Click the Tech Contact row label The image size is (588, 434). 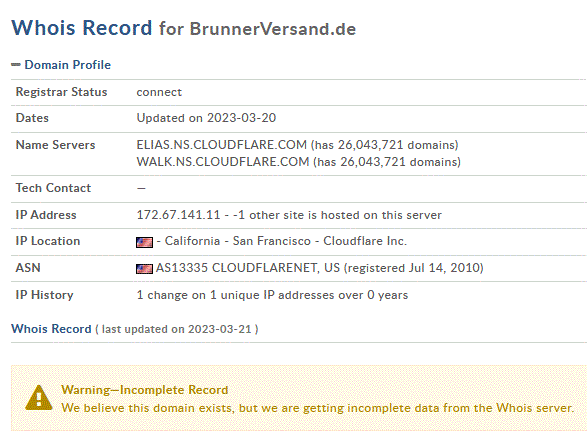pos(53,188)
